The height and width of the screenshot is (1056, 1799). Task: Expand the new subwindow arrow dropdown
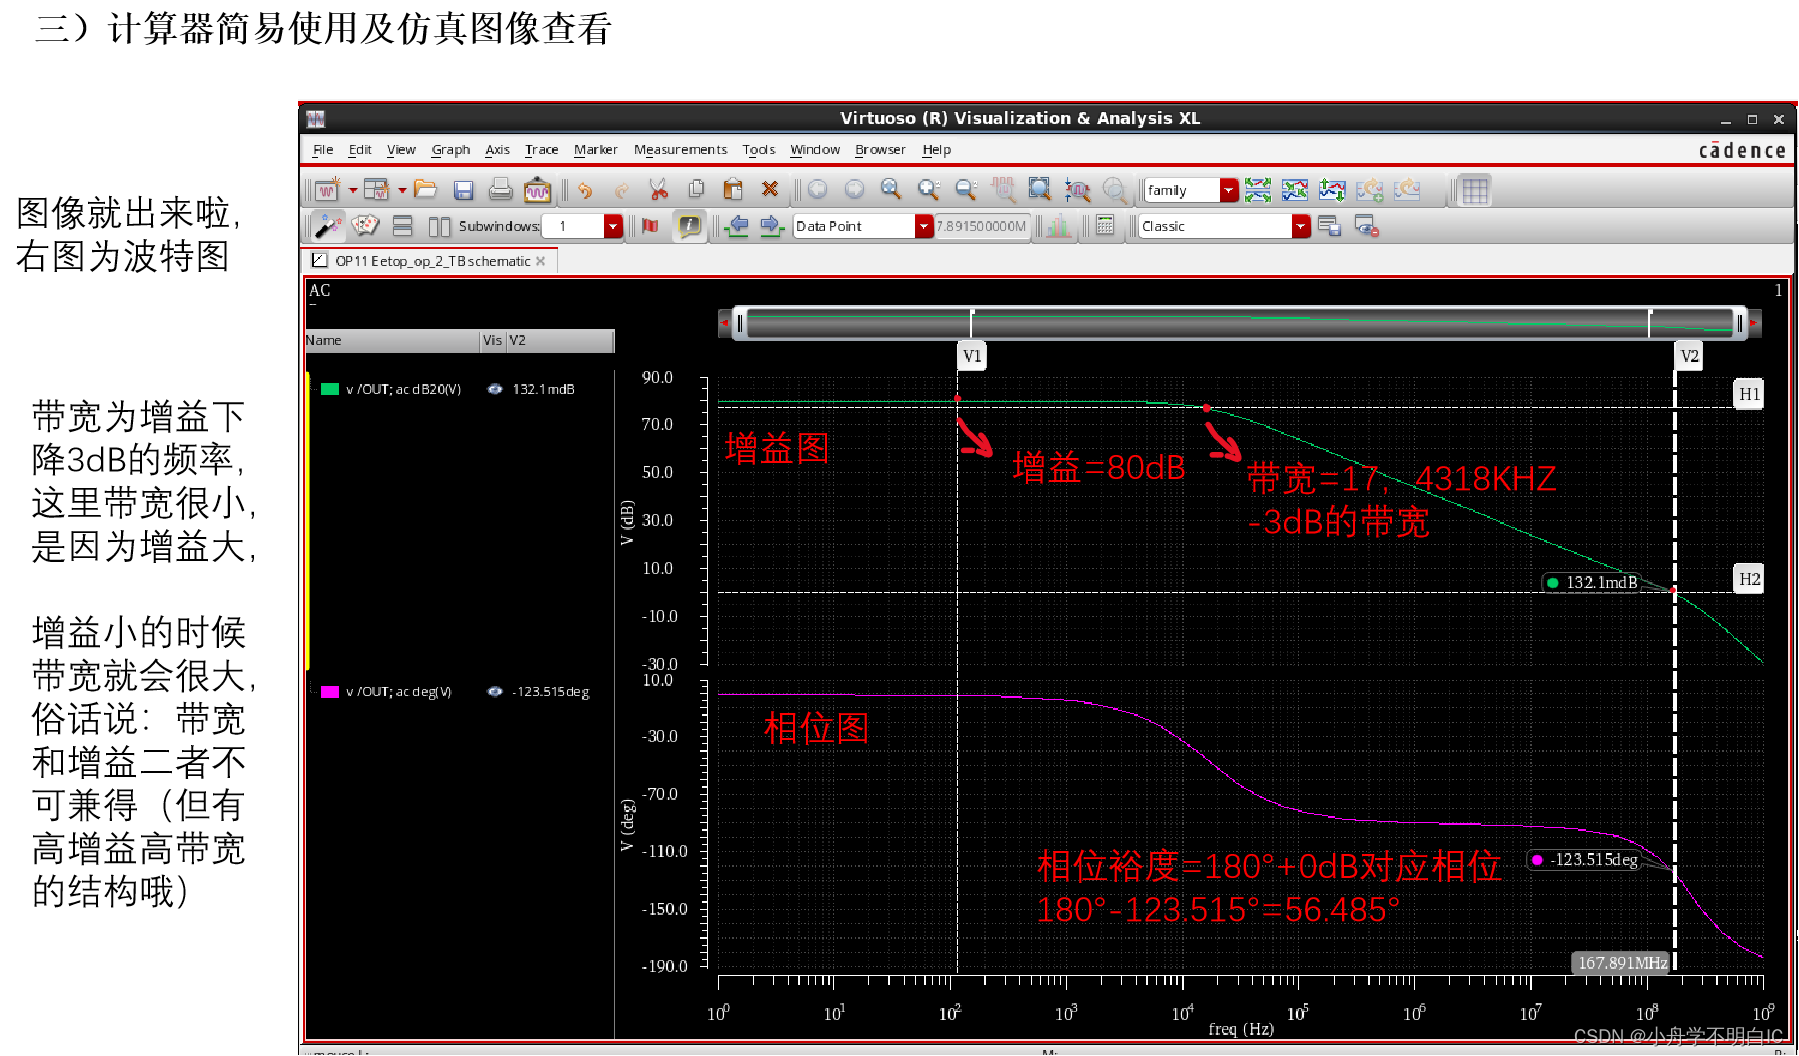tap(402, 189)
